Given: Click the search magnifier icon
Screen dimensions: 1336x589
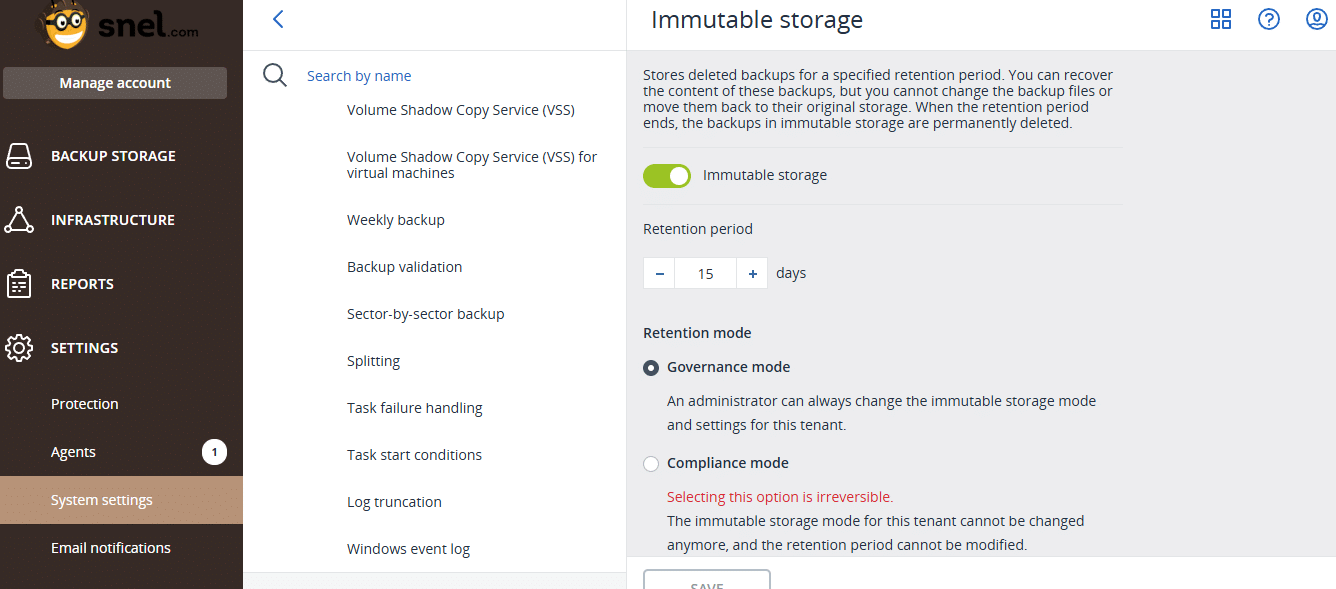Looking at the screenshot, I should coord(275,75).
